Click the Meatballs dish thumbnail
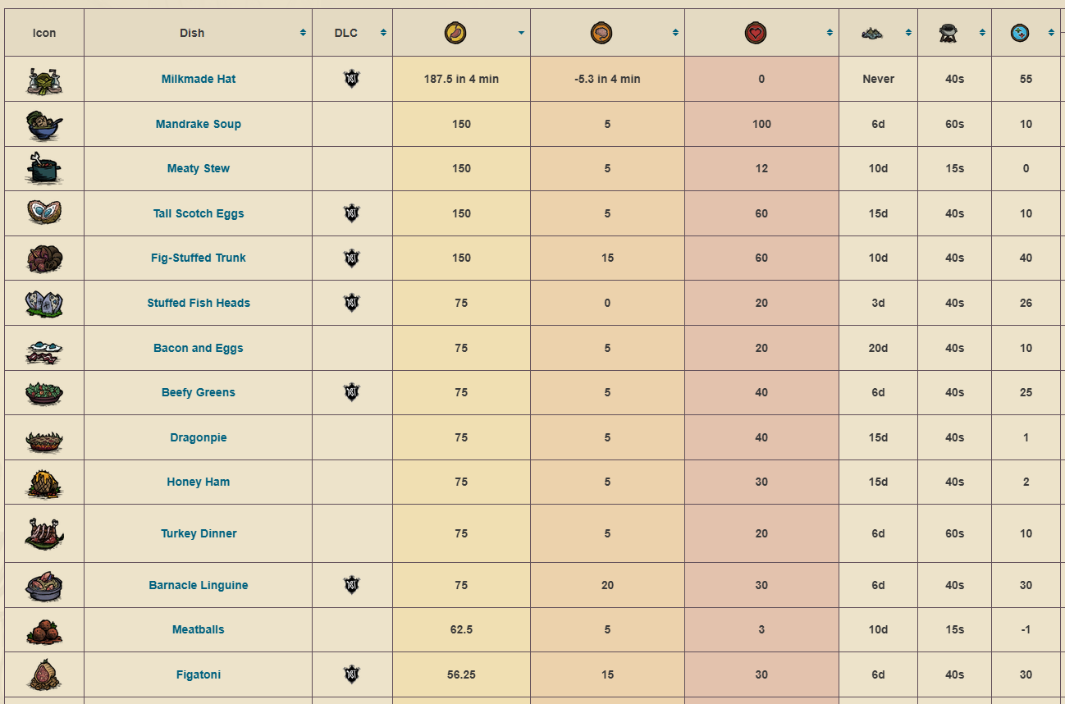This screenshot has height=704, width=1065. (x=44, y=630)
